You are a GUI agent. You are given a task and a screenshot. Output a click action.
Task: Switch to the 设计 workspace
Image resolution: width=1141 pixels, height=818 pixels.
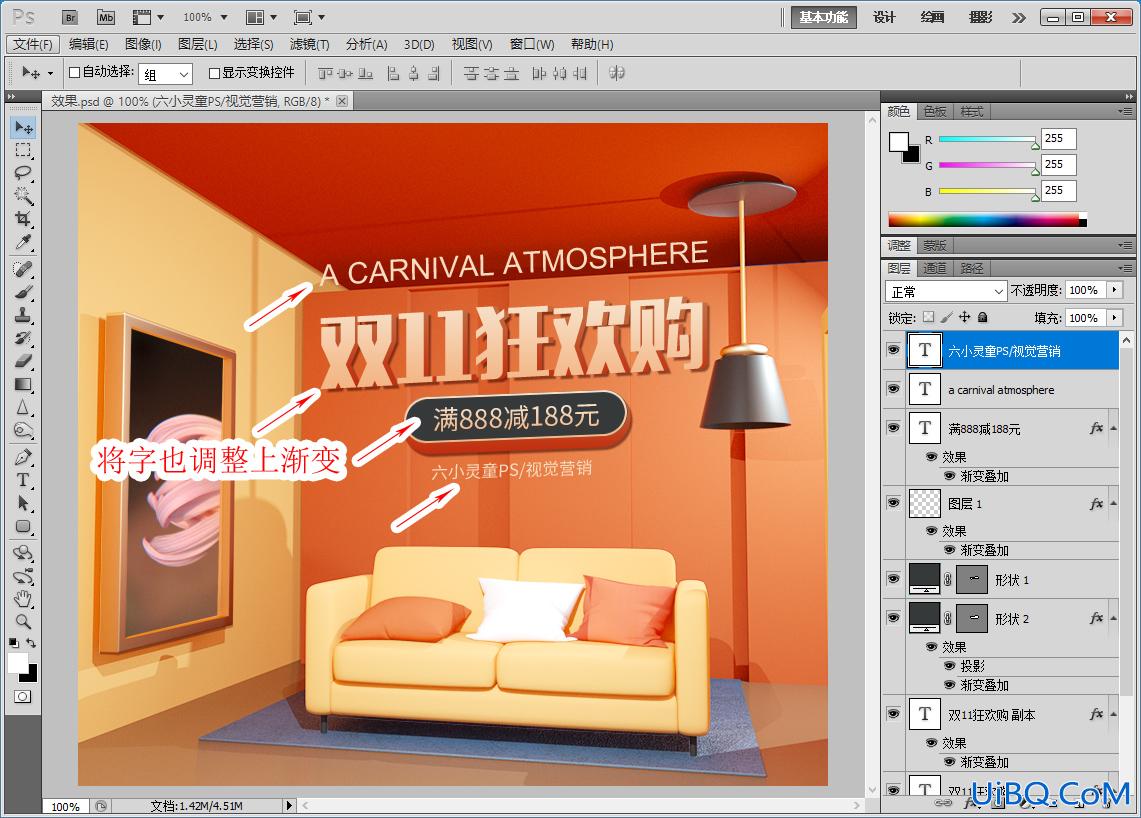tap(884, 17)
